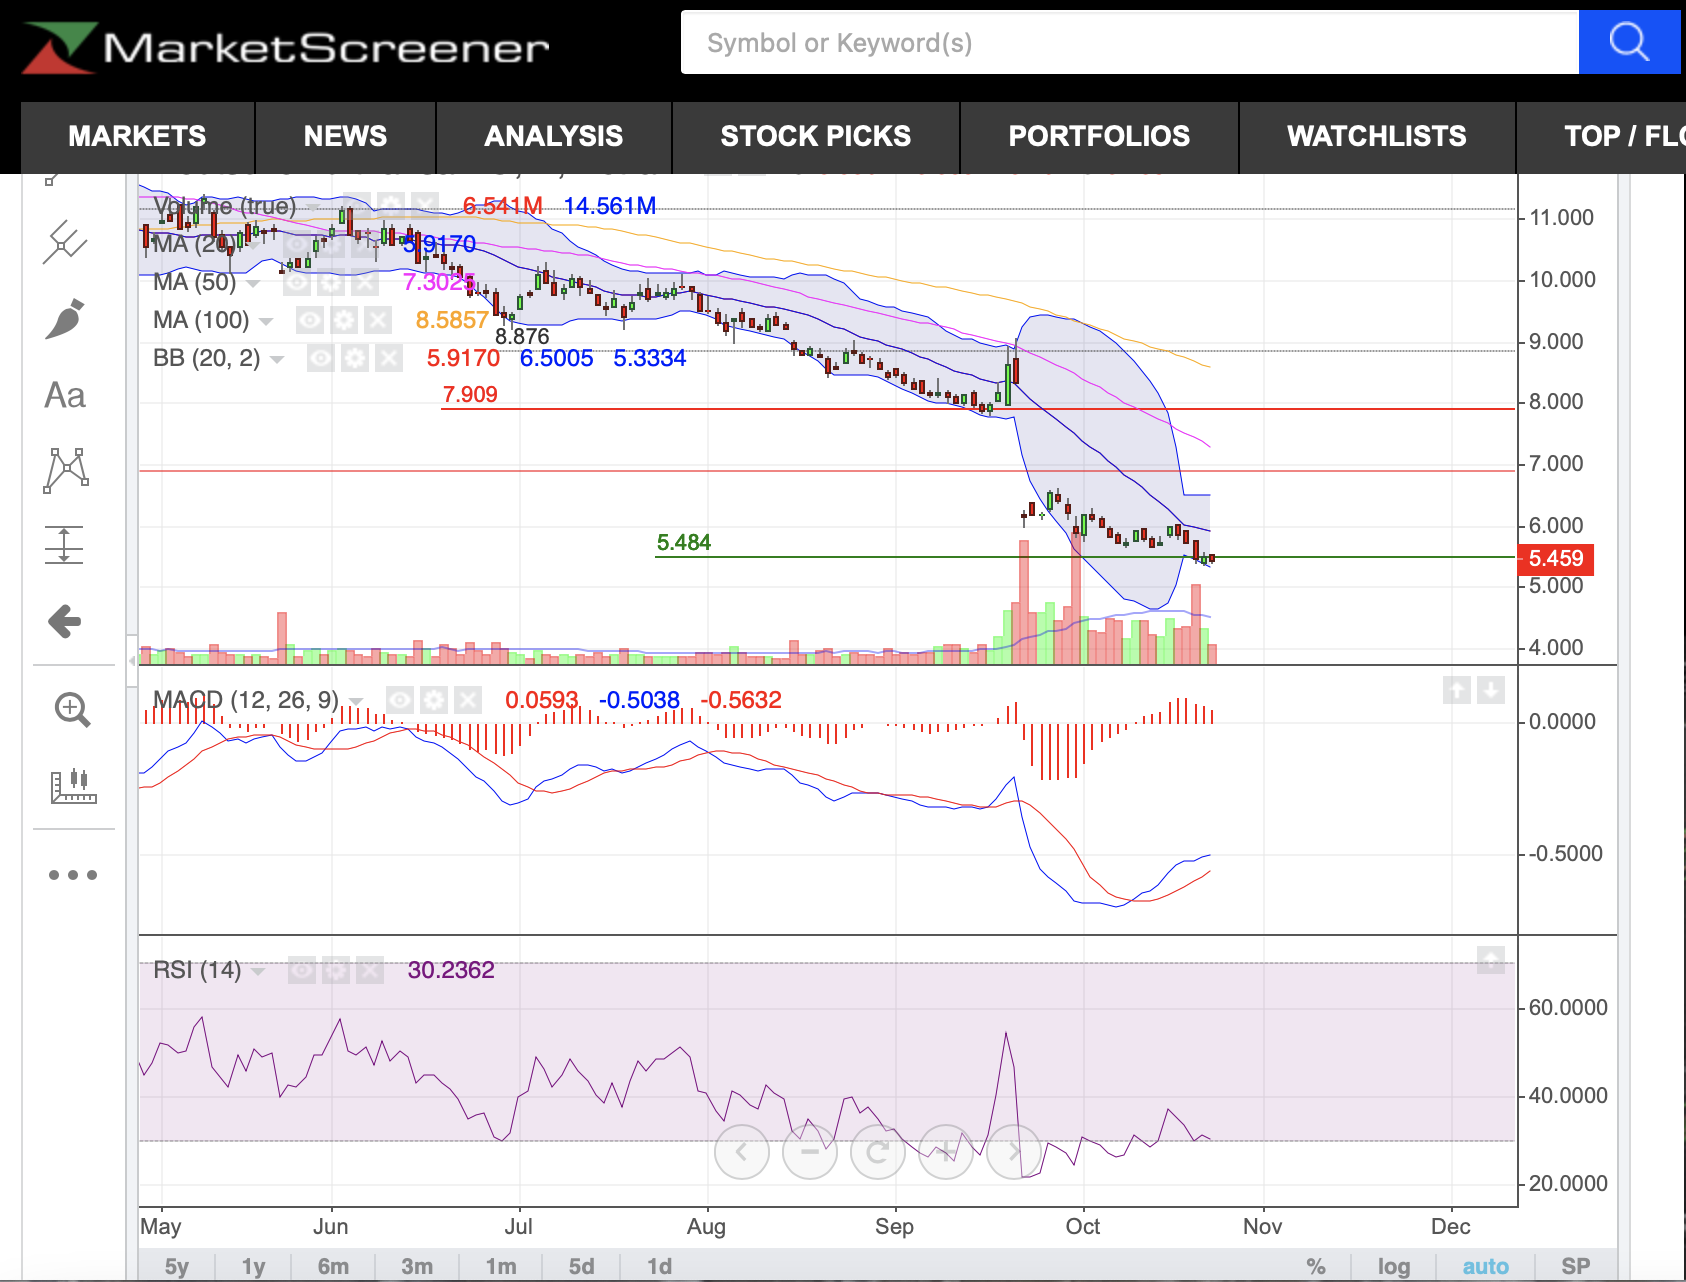Viewport: 1686px width, 1282px height.
Task: Click the blue search magnifier button
Action: pyautogui.click(x=1629, y=42)
